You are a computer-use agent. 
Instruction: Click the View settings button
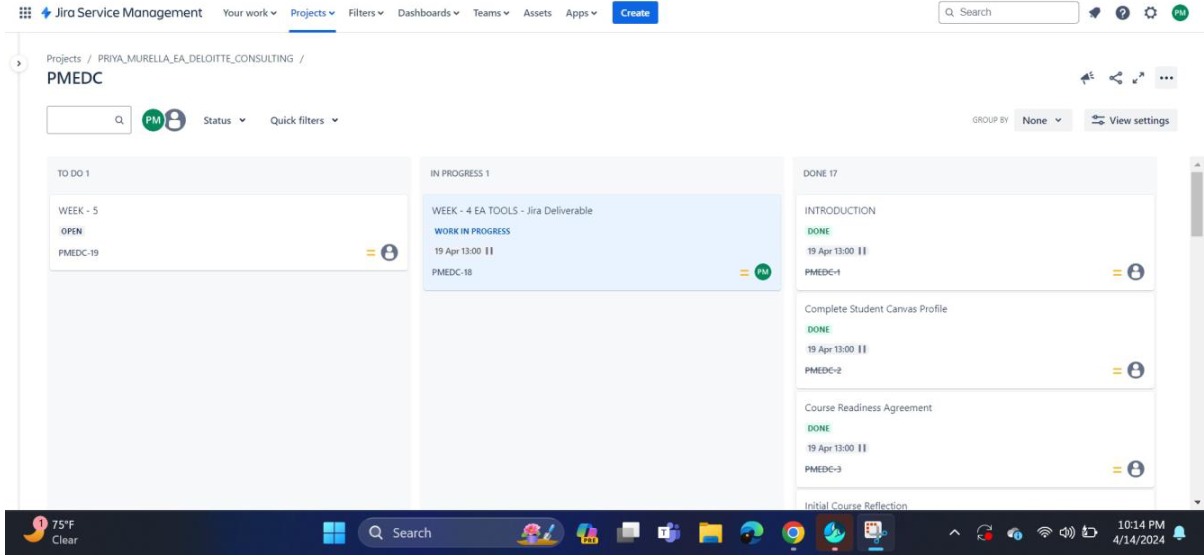tap(1130, 120)
